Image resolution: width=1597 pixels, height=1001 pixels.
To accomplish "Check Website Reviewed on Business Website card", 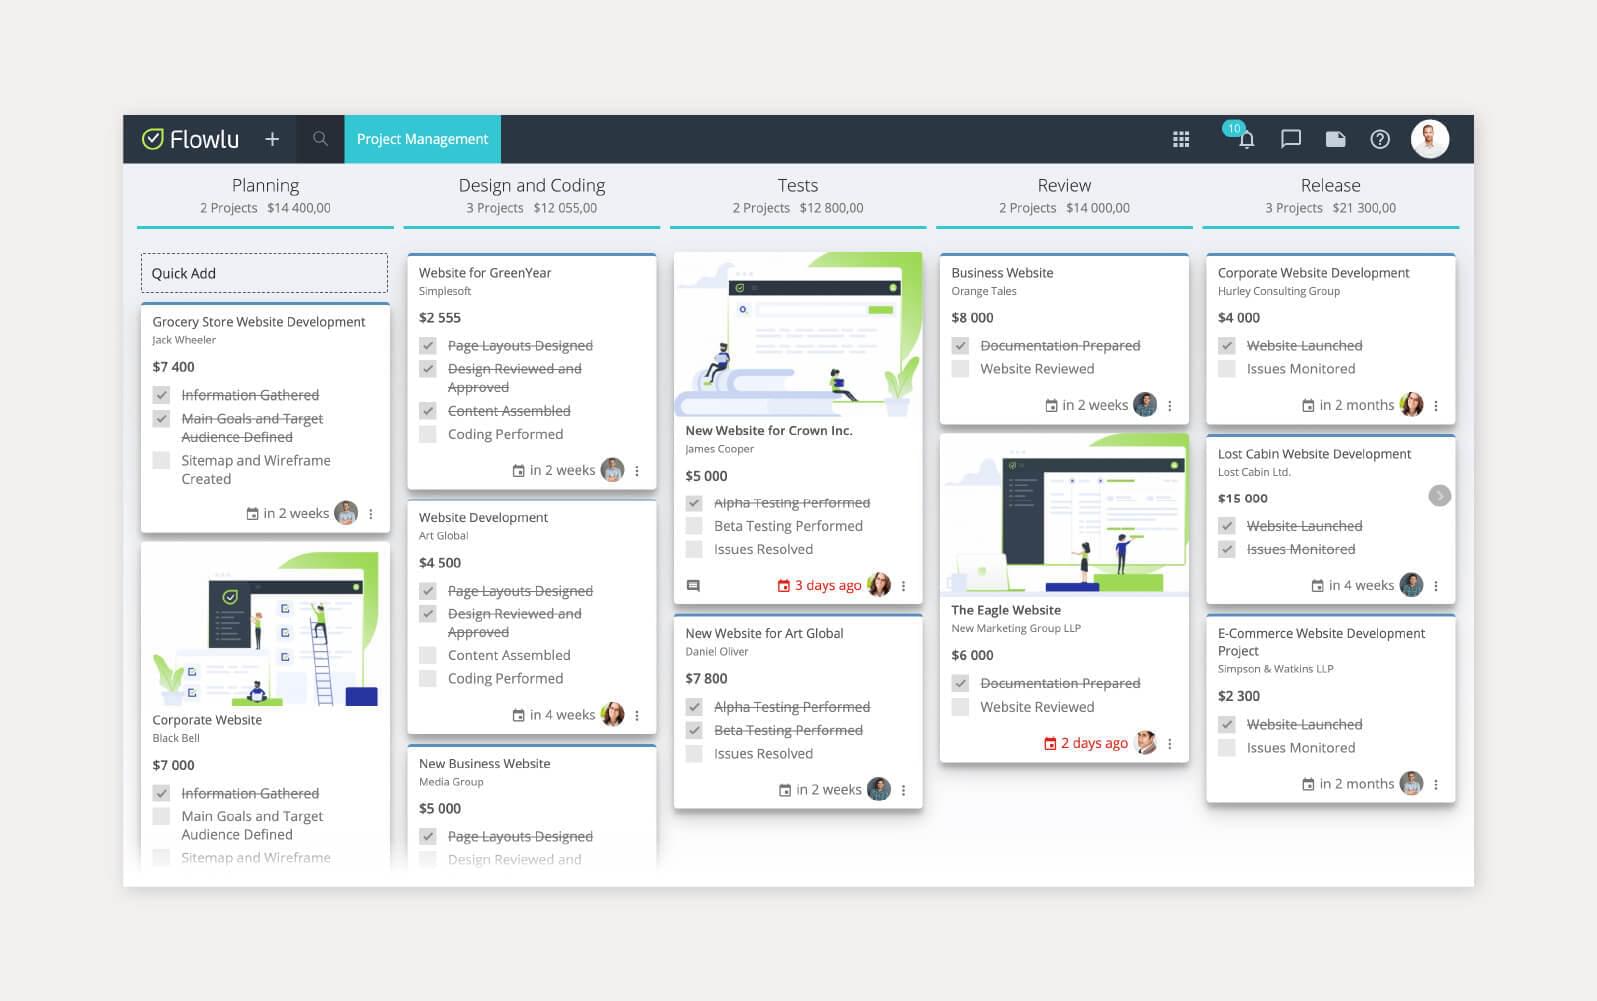I will click(961, 369).
